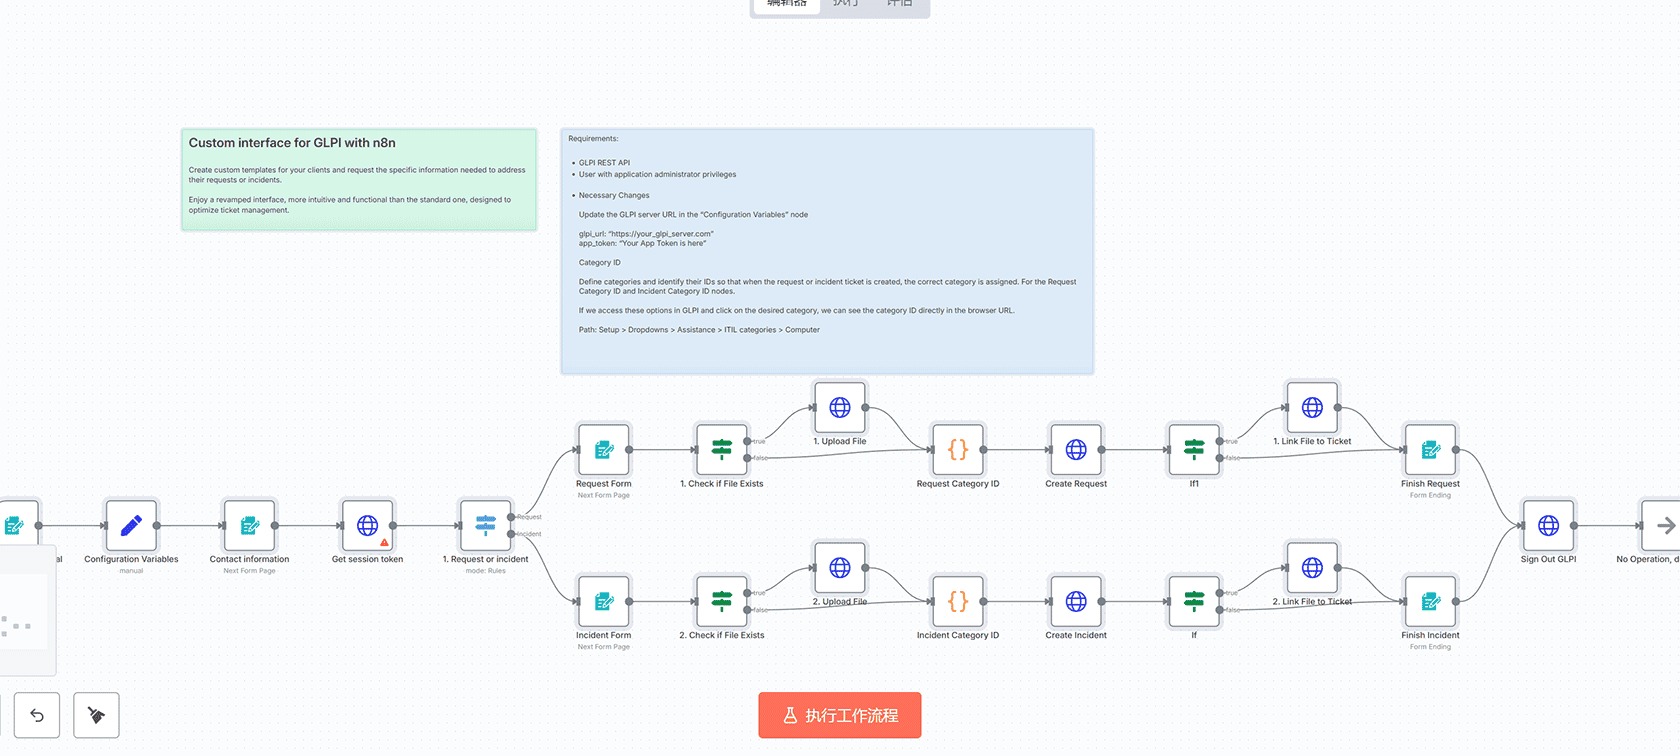Select the '1. Upload File' HTTP node

click(840, 407)
